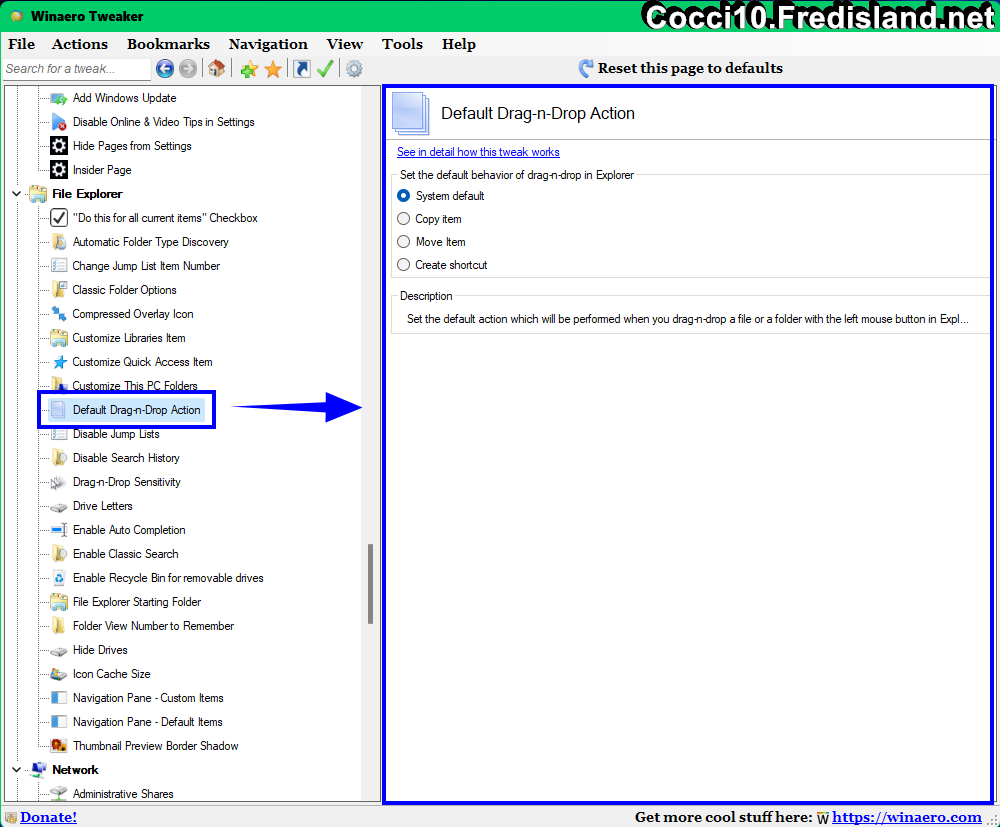Click the Donate! link

[48, 817]
